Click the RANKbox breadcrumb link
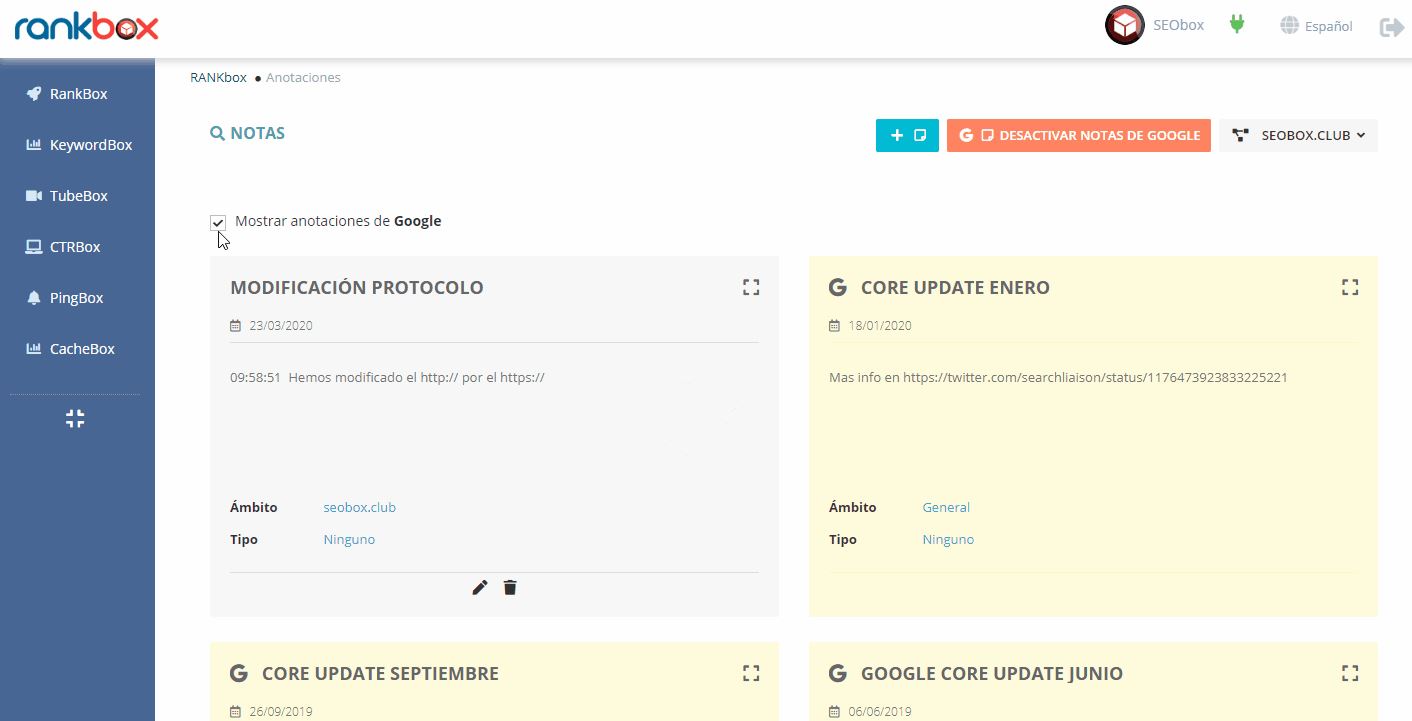This screenshot has height=721, width=1412. click(218, 77)
